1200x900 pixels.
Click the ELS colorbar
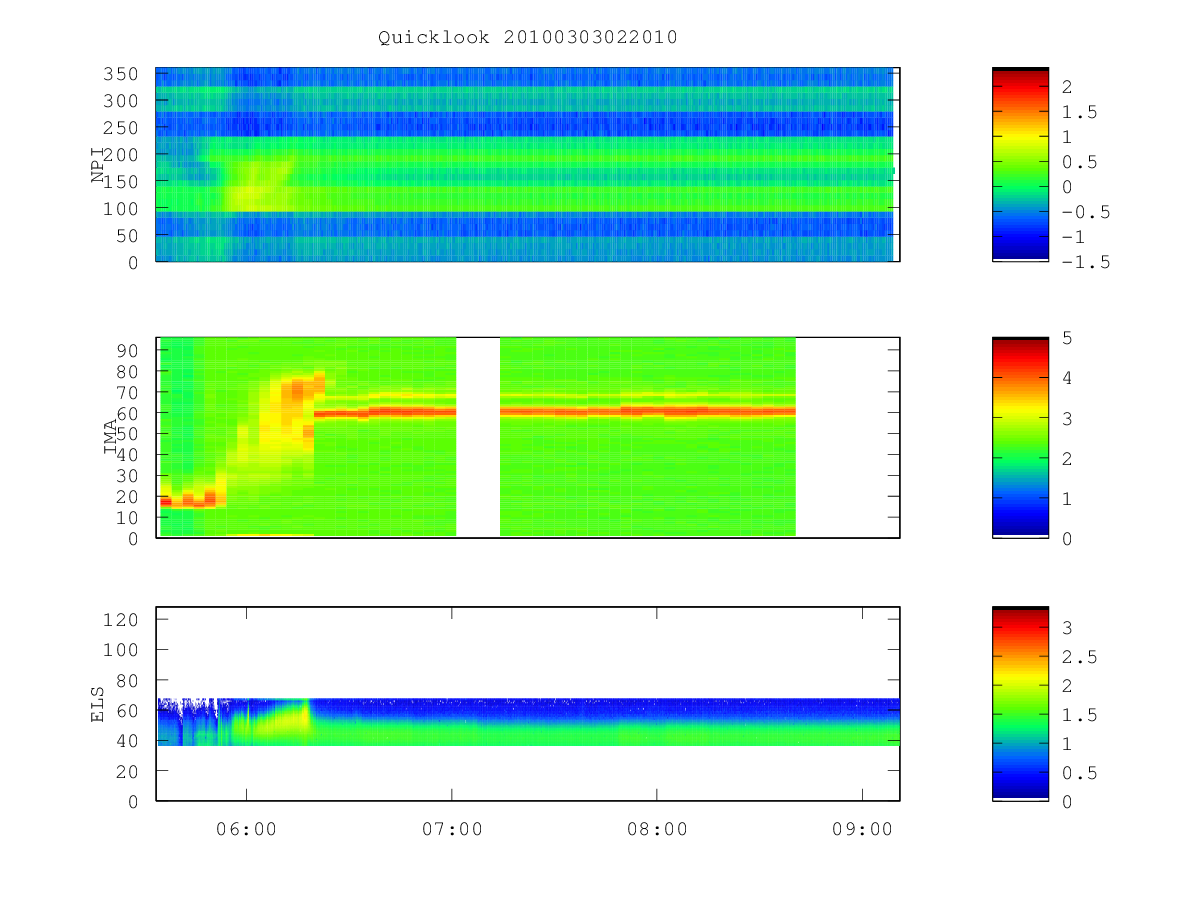click(x=1020, y=704)
